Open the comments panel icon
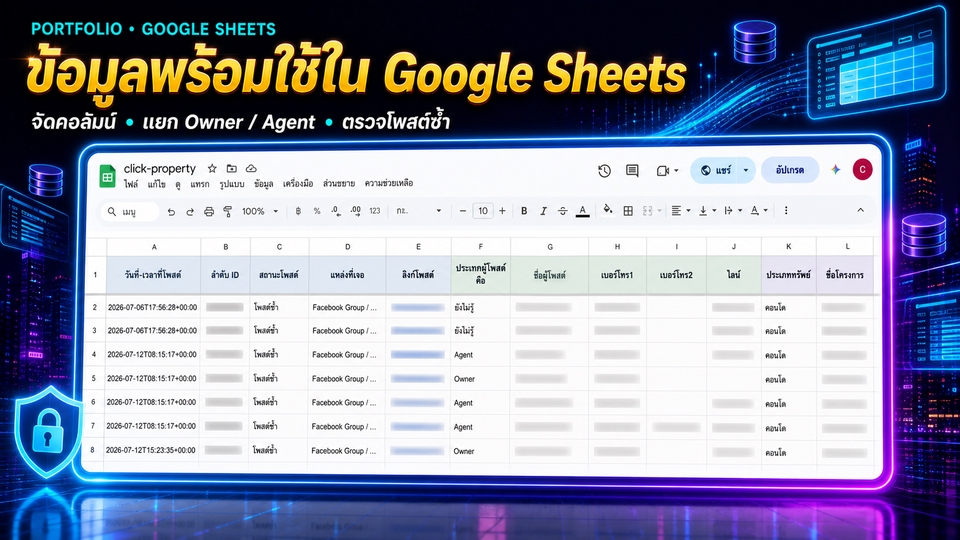This screenshot has width=960, height=540. pyautogui.click(x=632, y=171)
